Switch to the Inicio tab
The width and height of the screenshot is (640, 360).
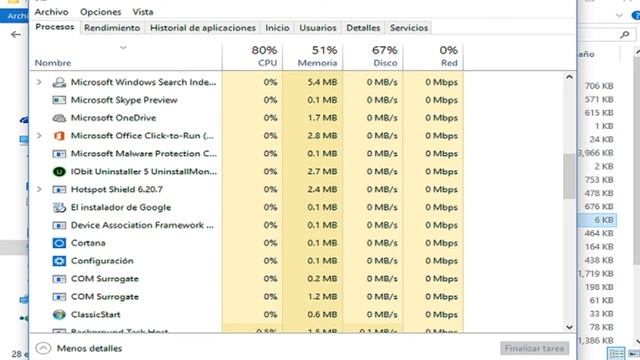277,28
